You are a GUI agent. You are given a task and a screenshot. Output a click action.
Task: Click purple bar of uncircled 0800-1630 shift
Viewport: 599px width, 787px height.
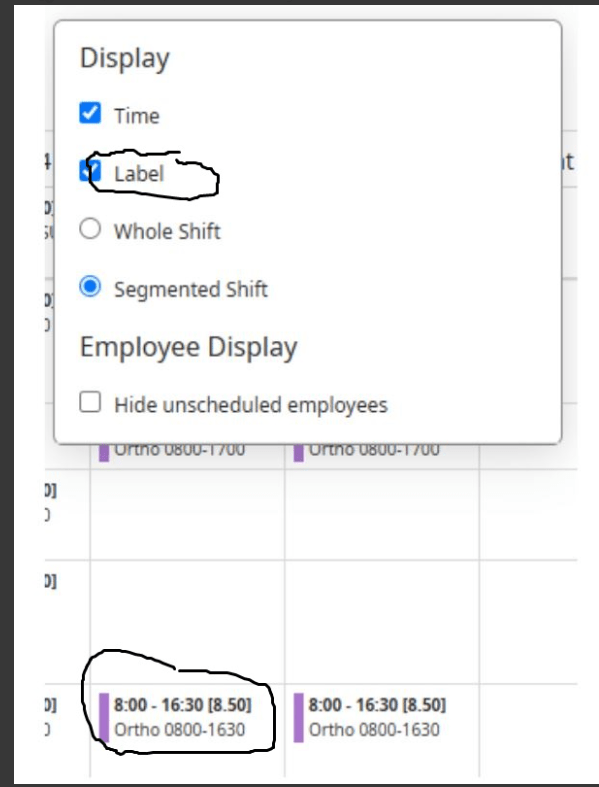299,718
